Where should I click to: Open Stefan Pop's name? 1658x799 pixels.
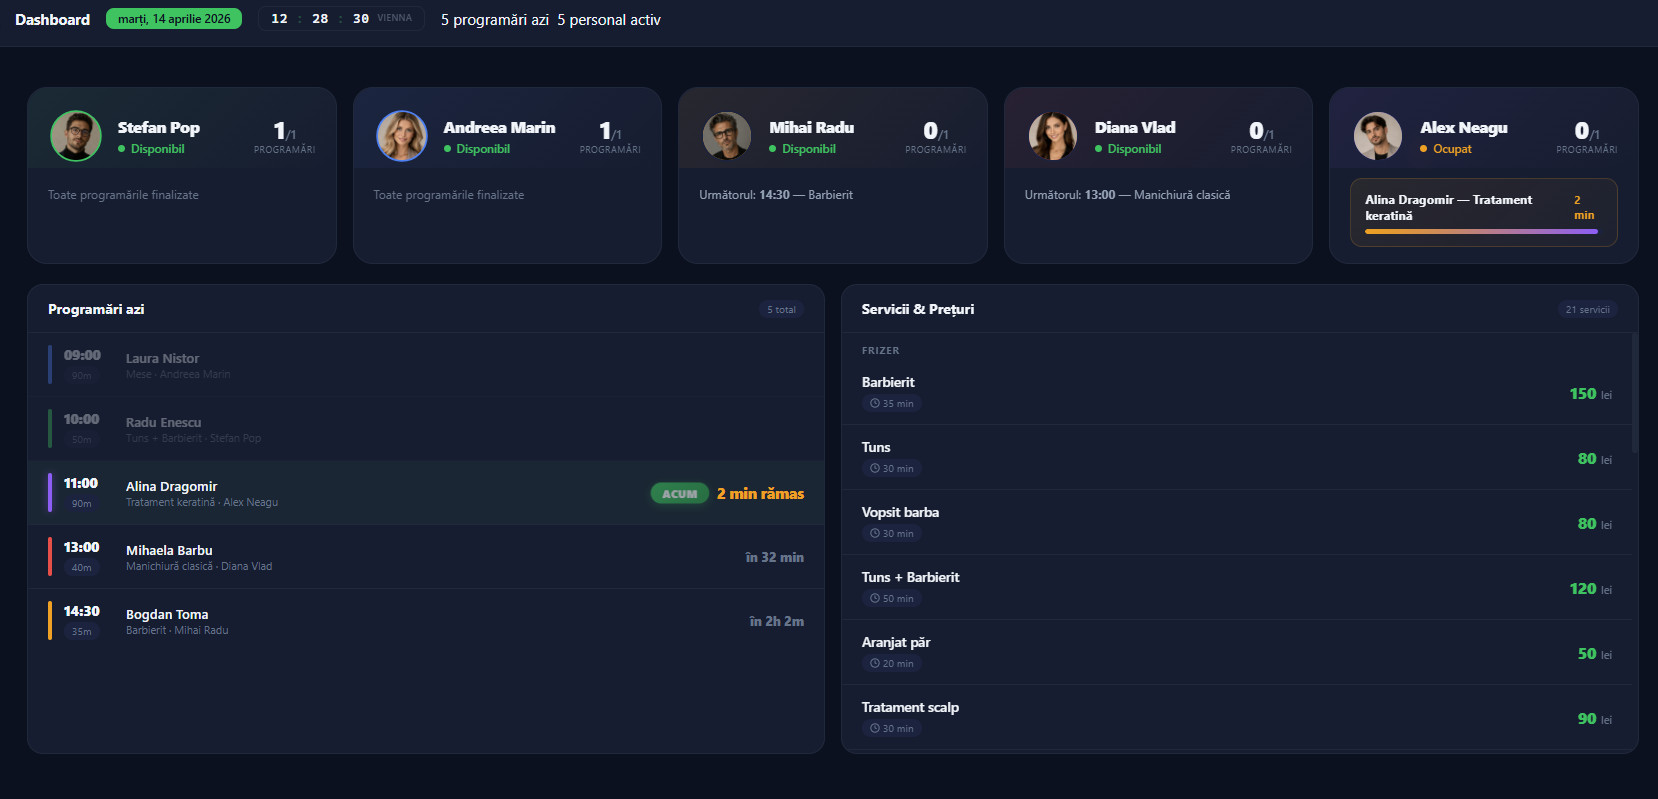pos(159,128)
